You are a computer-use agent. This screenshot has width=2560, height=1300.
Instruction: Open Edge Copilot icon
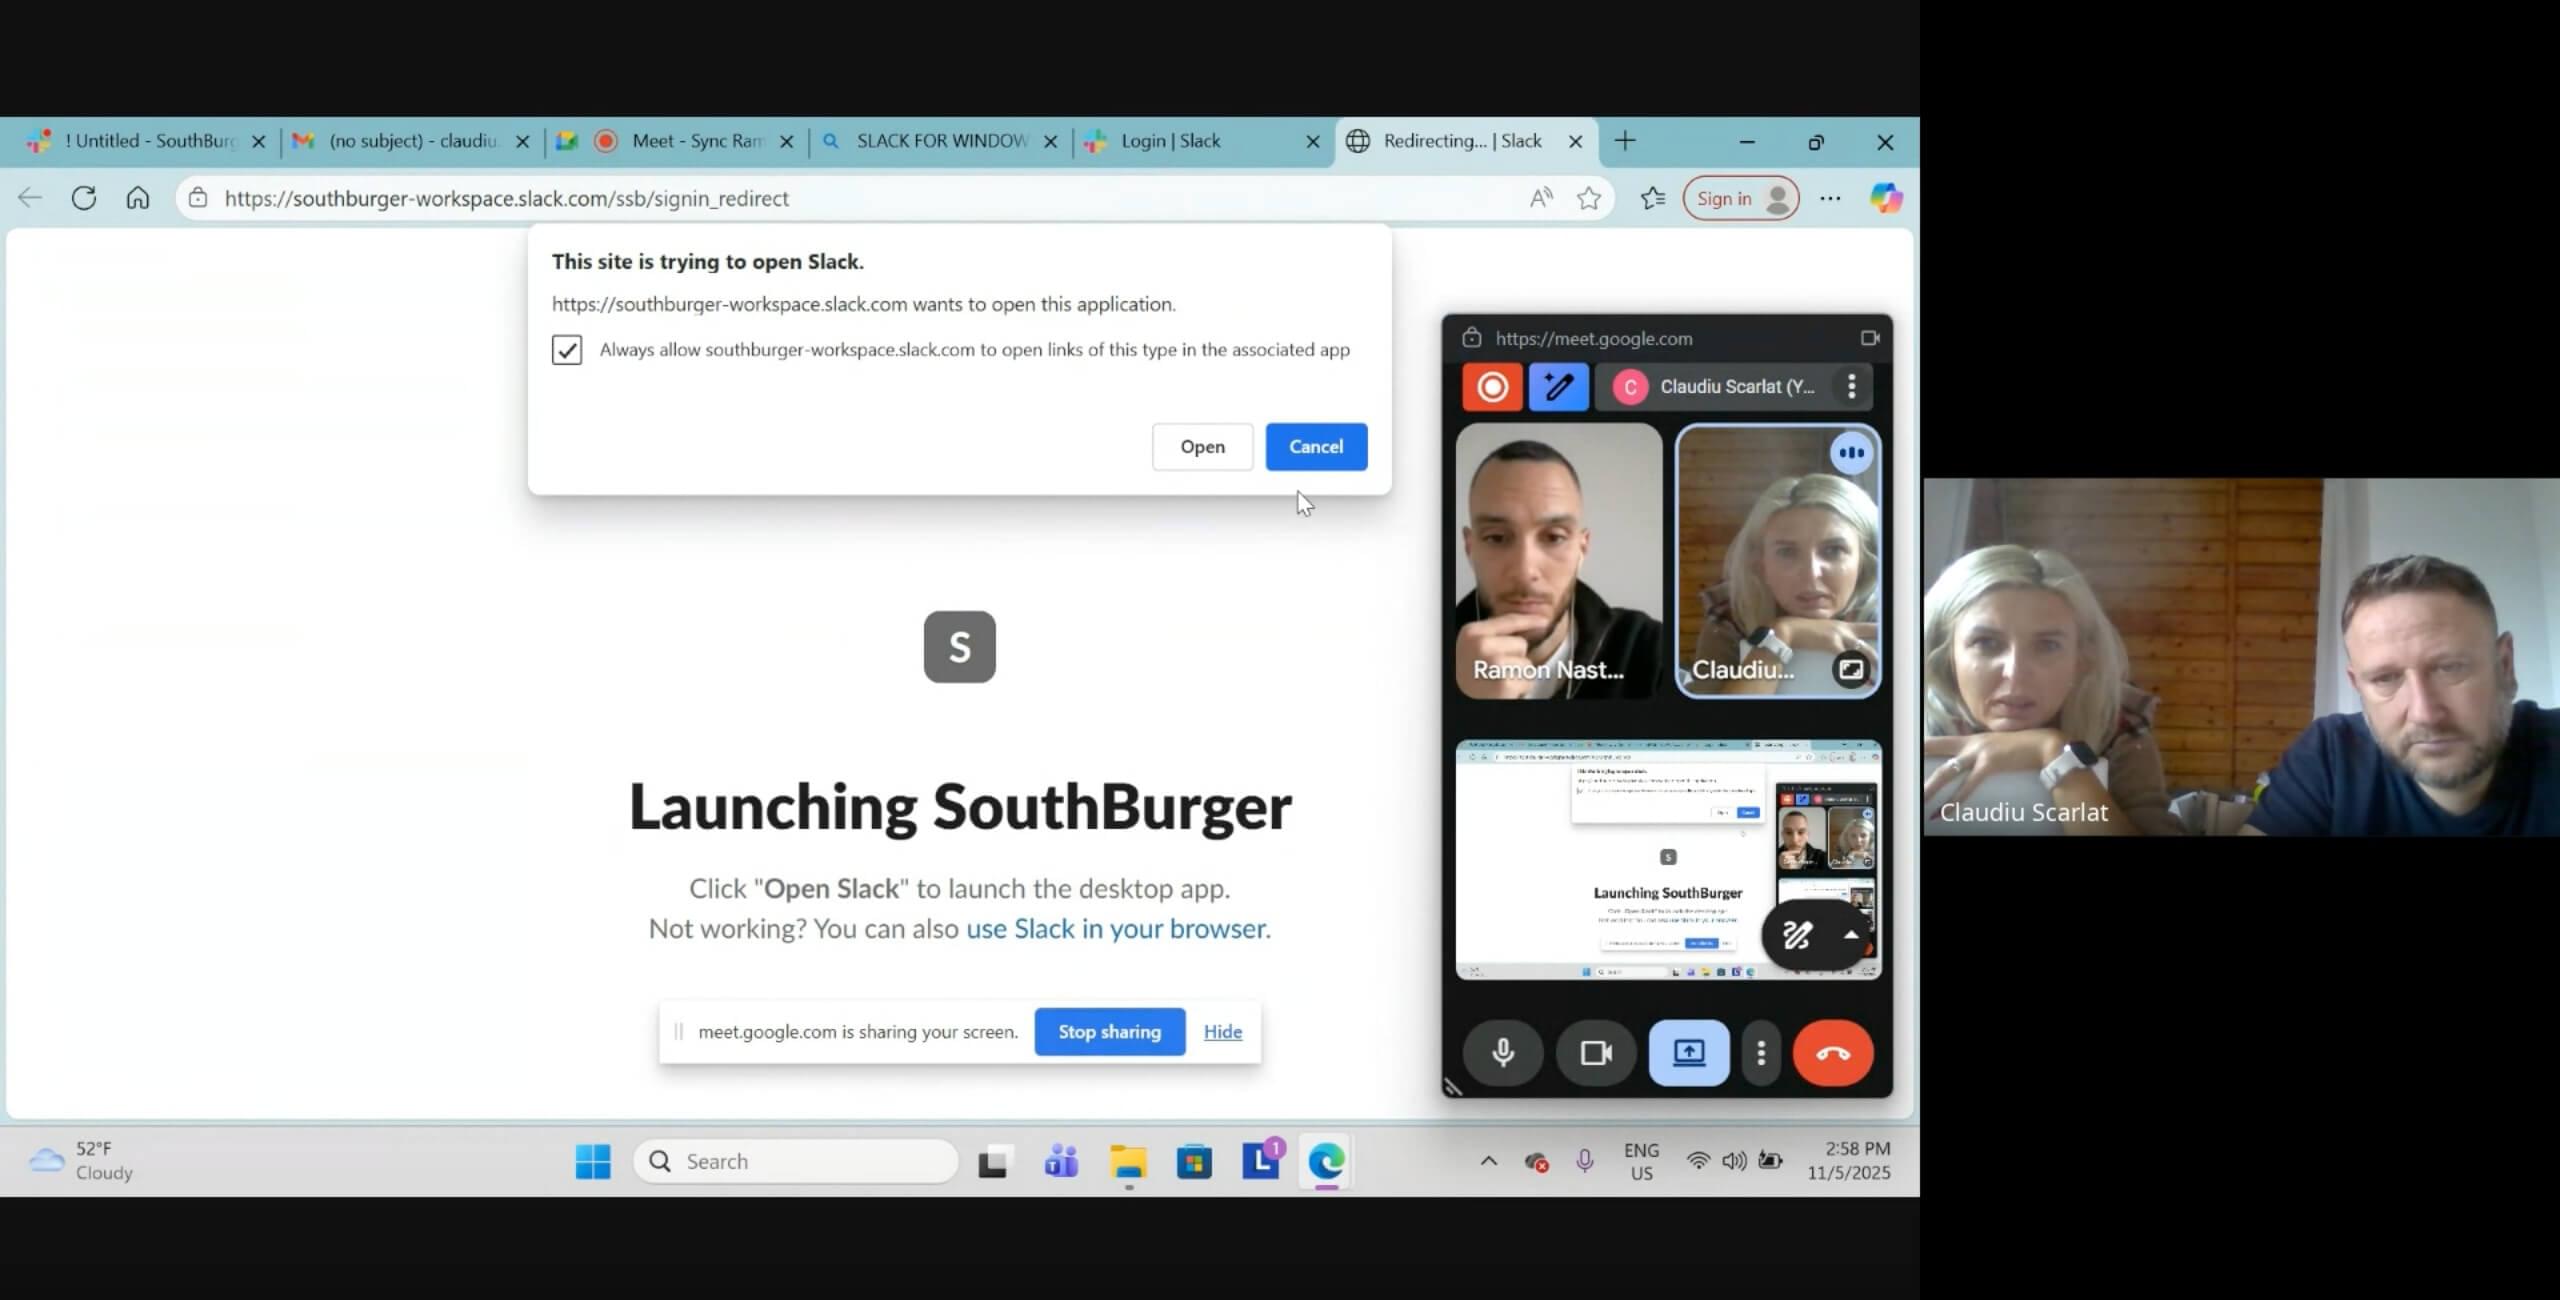1886,198
